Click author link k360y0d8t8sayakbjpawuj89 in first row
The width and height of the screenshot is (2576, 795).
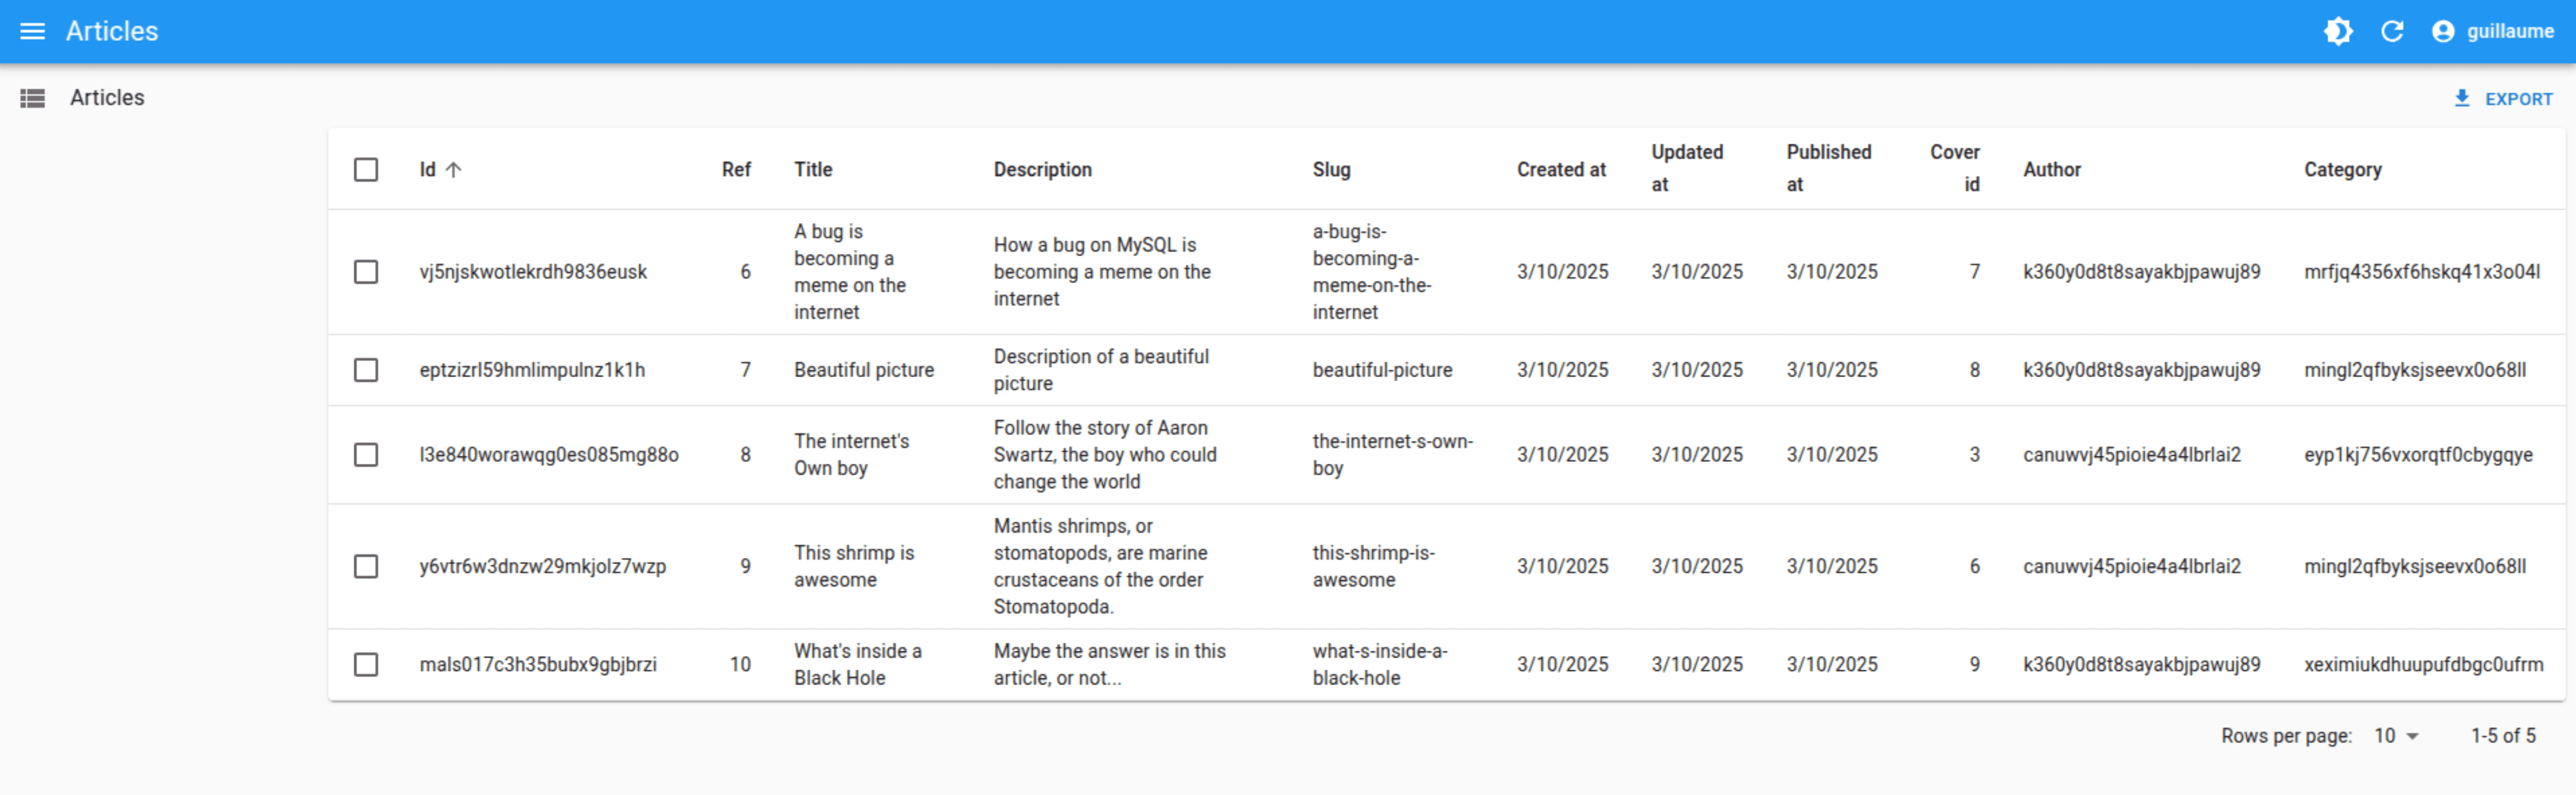[x=2141, y=272]
